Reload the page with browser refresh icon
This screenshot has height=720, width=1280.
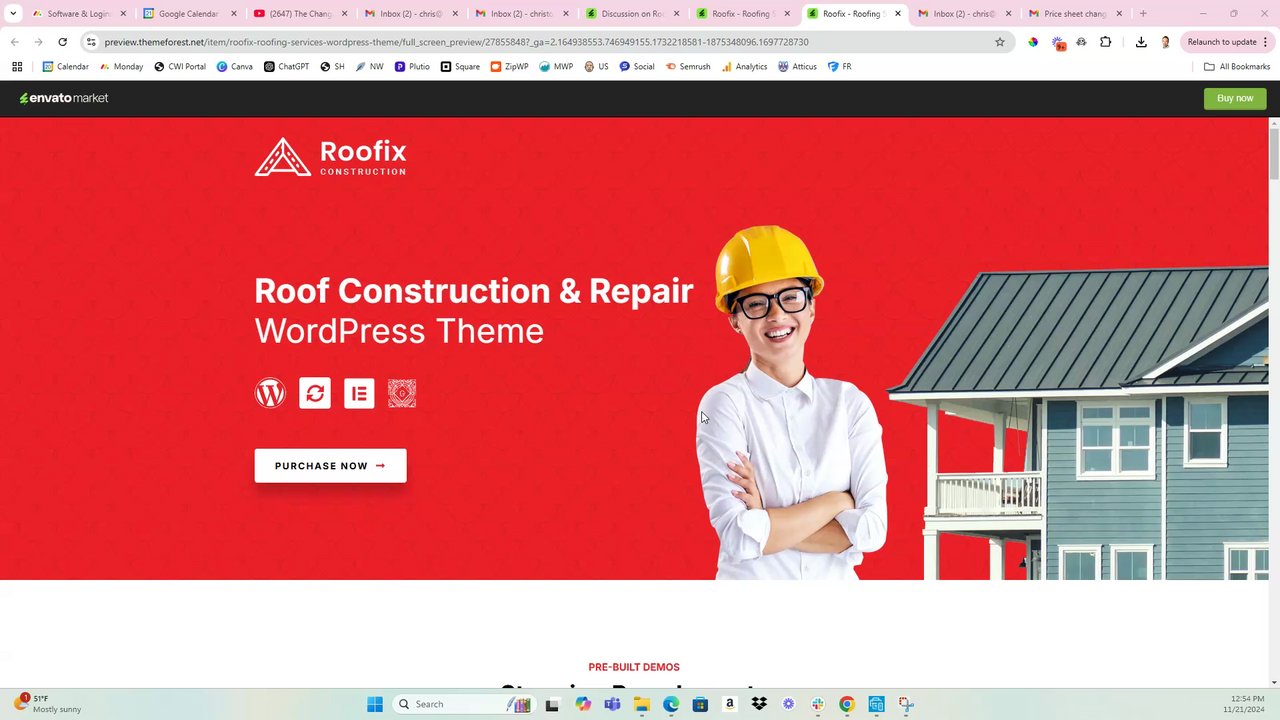coord(62,42)
